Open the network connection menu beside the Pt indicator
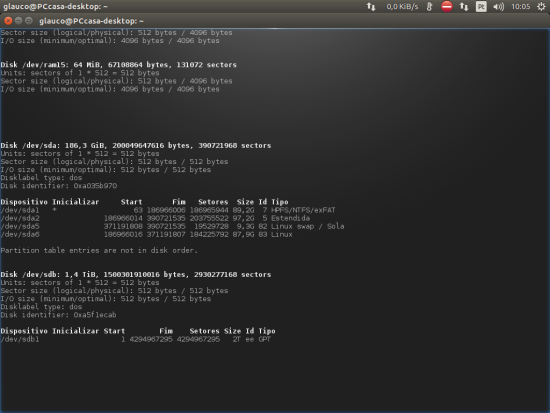The height and width of the screenshot is (413, 550). (x=464, y=6)
